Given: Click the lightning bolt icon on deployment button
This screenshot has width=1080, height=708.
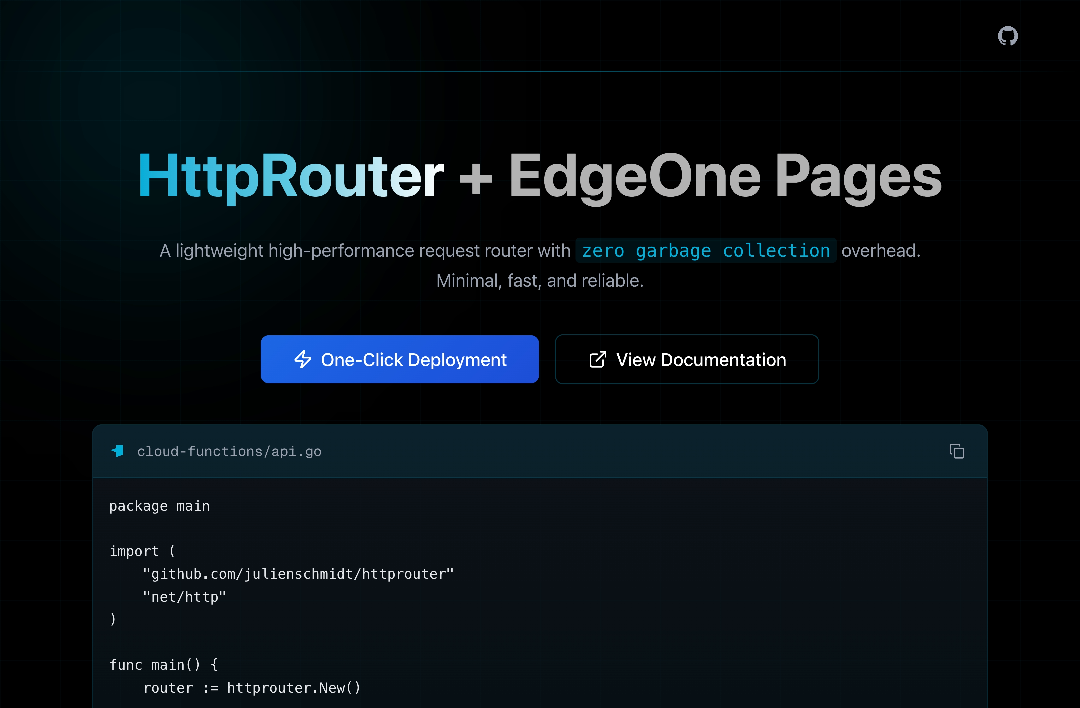Looking at the screenshot, I should pyautogui.click(x=302, y=360).
